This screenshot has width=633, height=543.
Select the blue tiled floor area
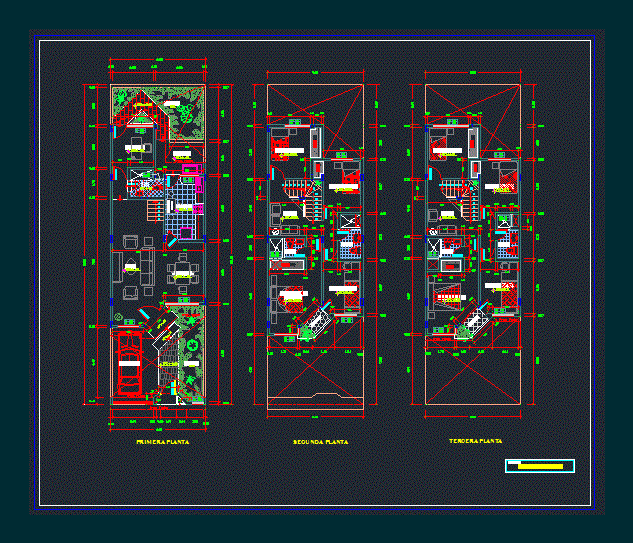coord(182,204)
